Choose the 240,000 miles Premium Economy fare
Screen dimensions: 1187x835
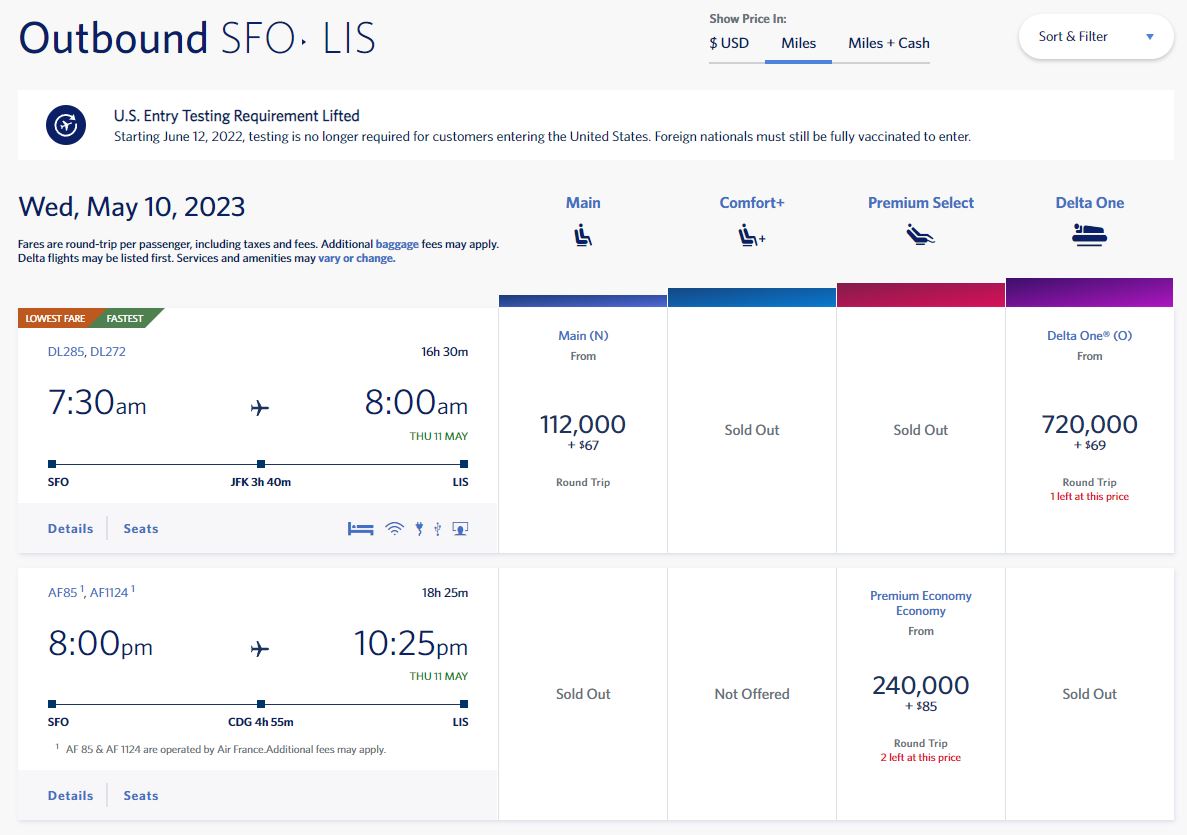920,685
